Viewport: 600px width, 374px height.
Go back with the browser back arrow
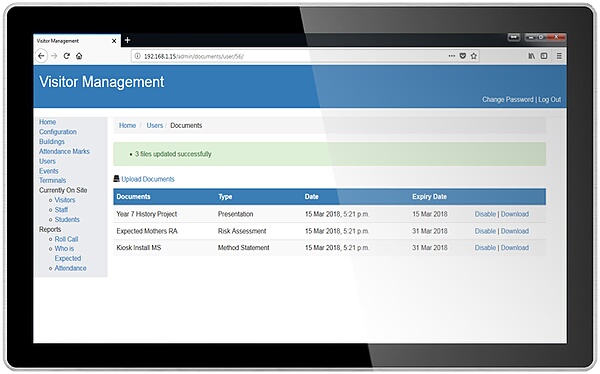click(41, 56)
